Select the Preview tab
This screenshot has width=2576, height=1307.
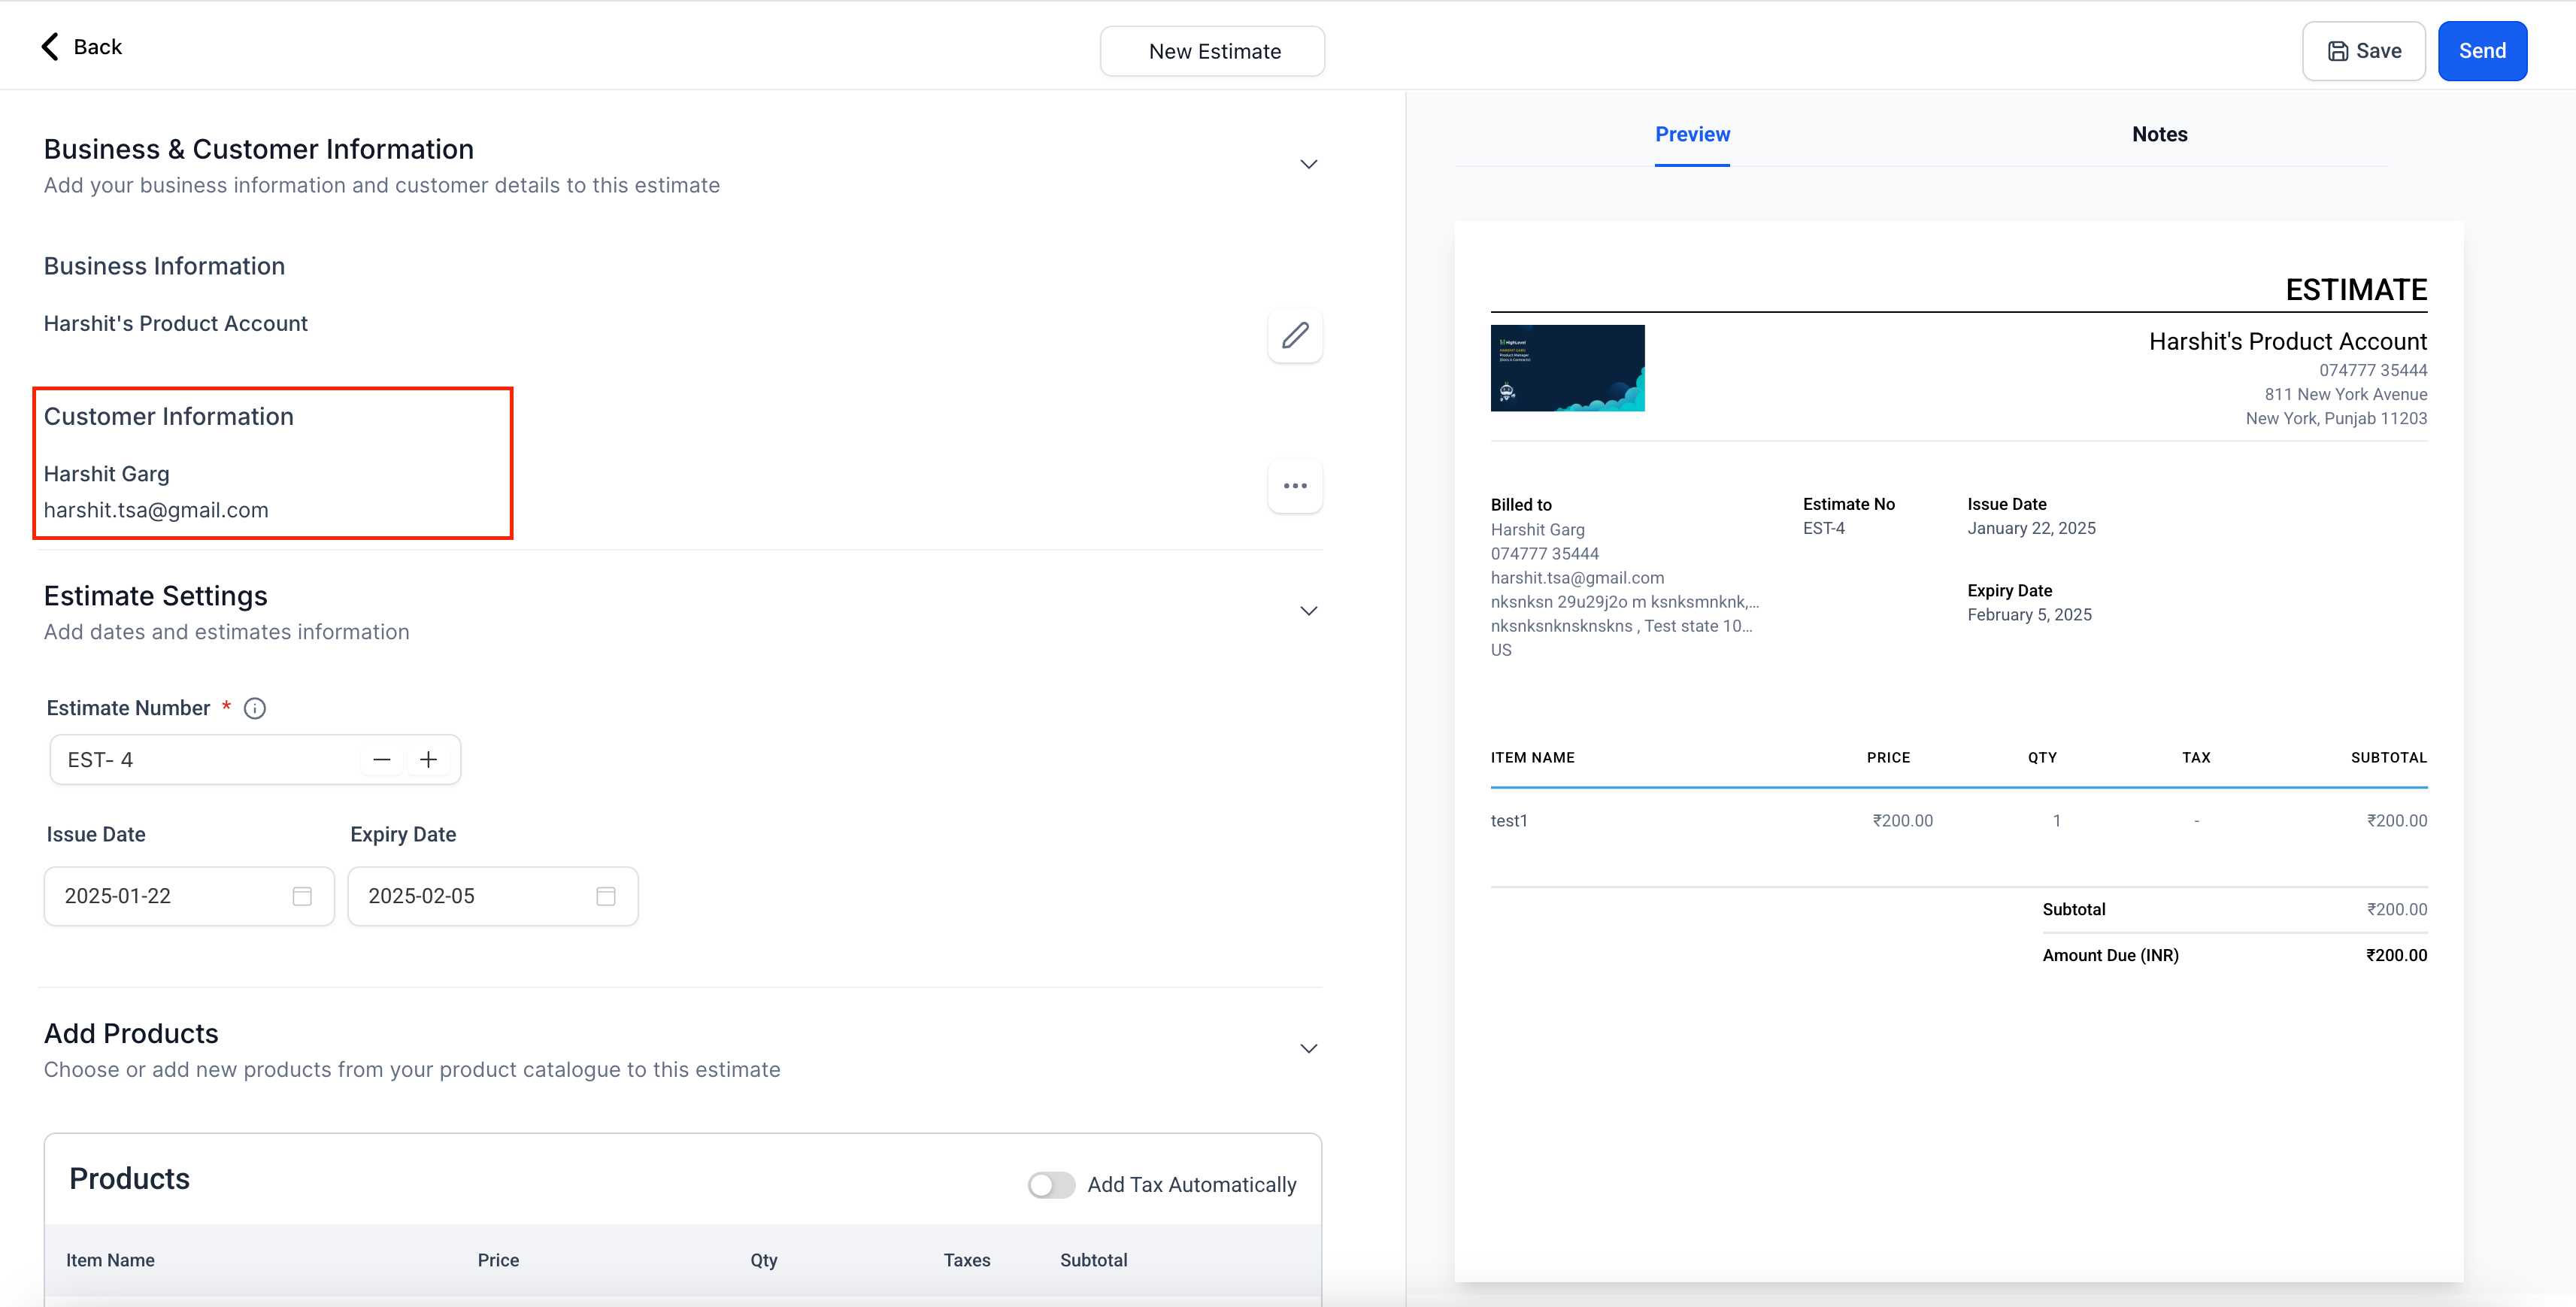(1692, 135)
